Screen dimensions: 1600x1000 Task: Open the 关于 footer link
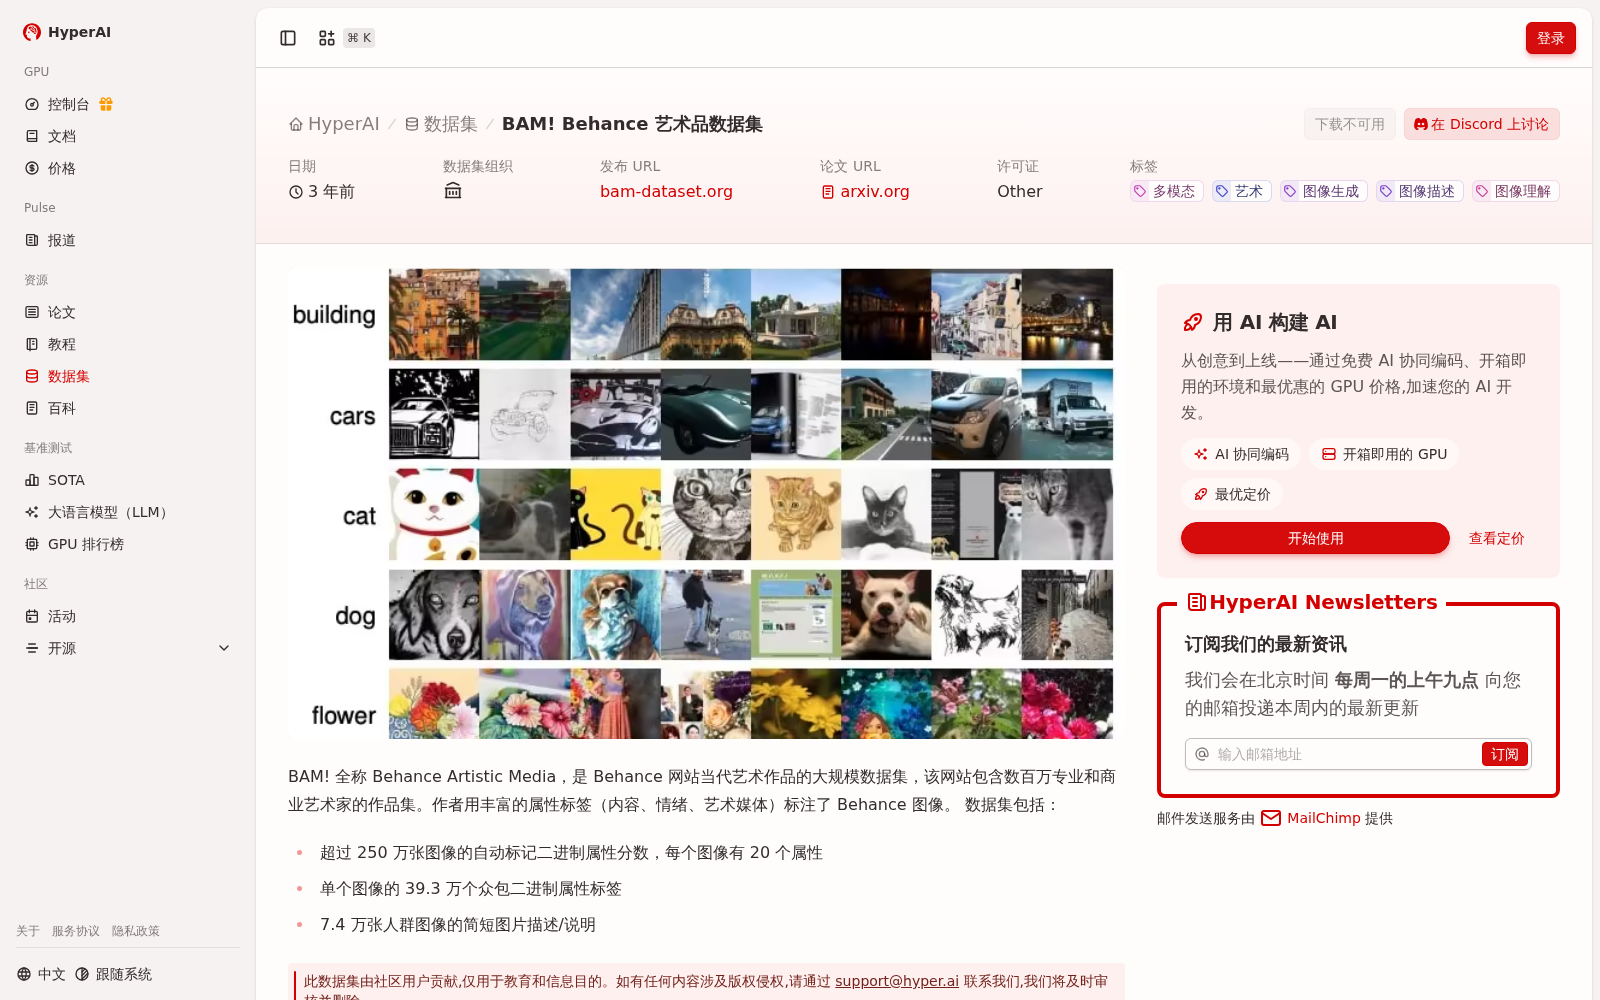pos(28,931)
